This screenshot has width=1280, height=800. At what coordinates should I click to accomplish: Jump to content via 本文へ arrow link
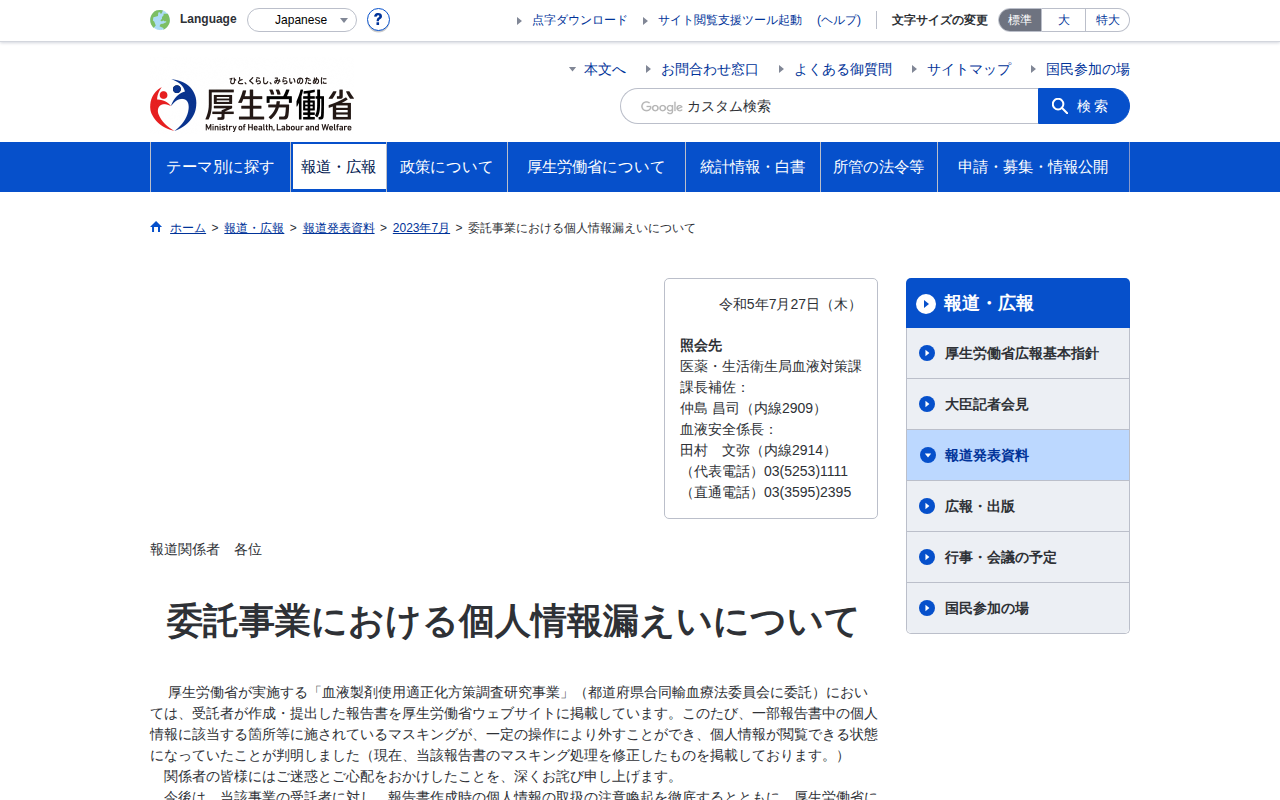pyautogui.click(x=597, y=69)
